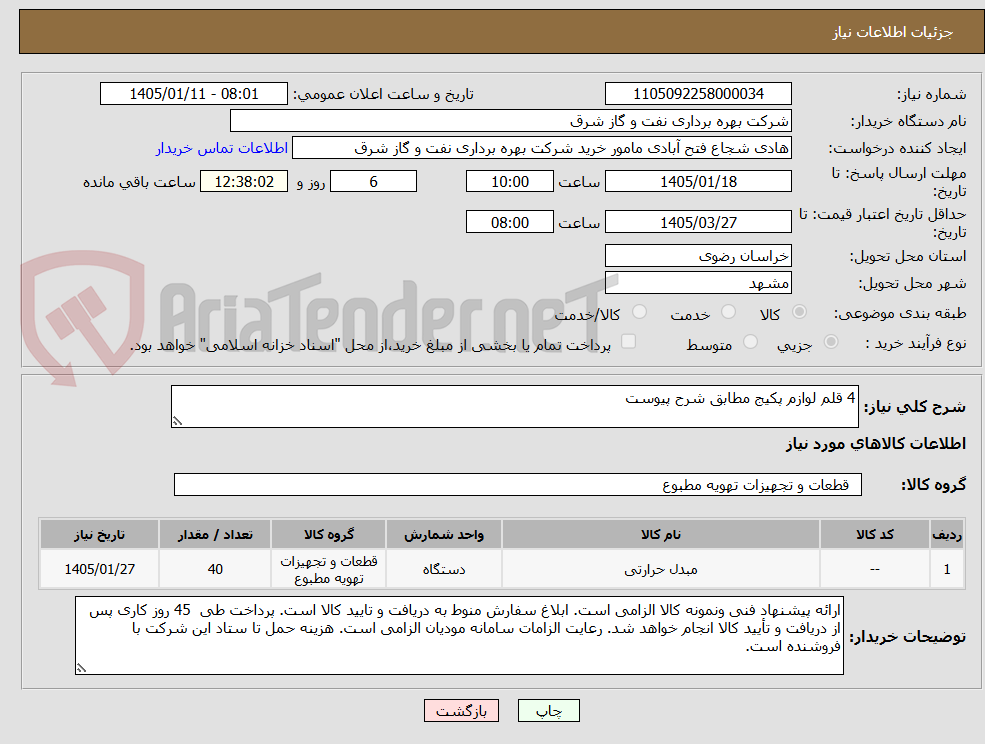This screenshot has height=744, width=985.
Task: Click the بازگشت (back) button
Action: coord(461,711)
